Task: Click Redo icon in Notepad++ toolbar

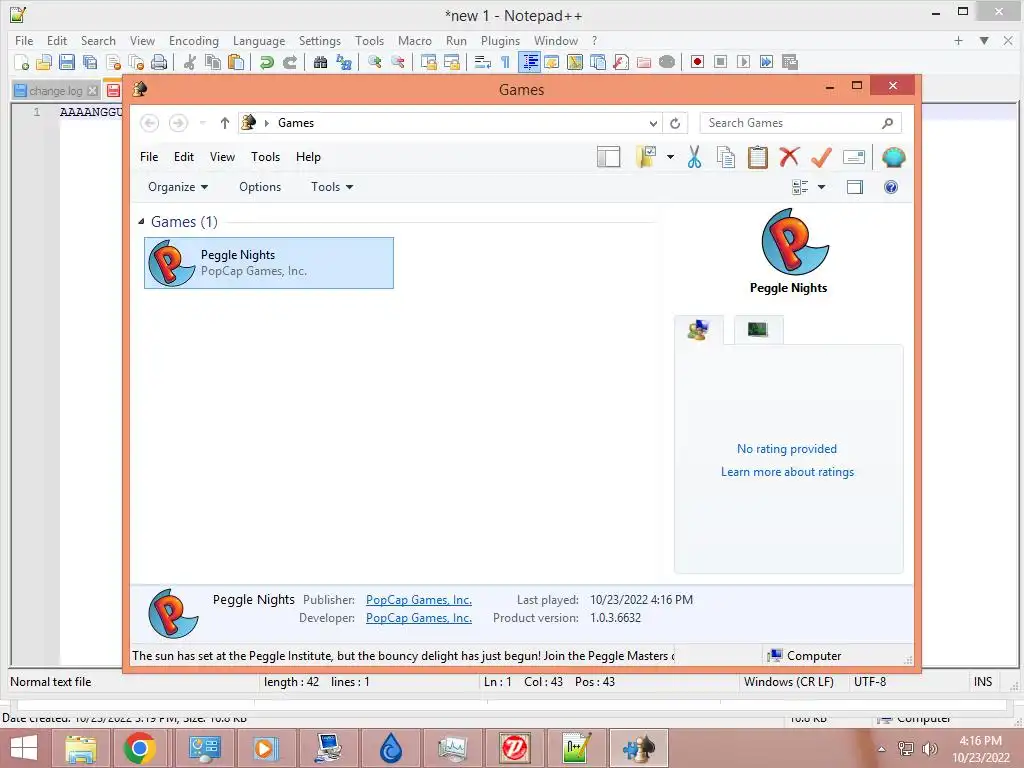Action: [x=290, y=62]
